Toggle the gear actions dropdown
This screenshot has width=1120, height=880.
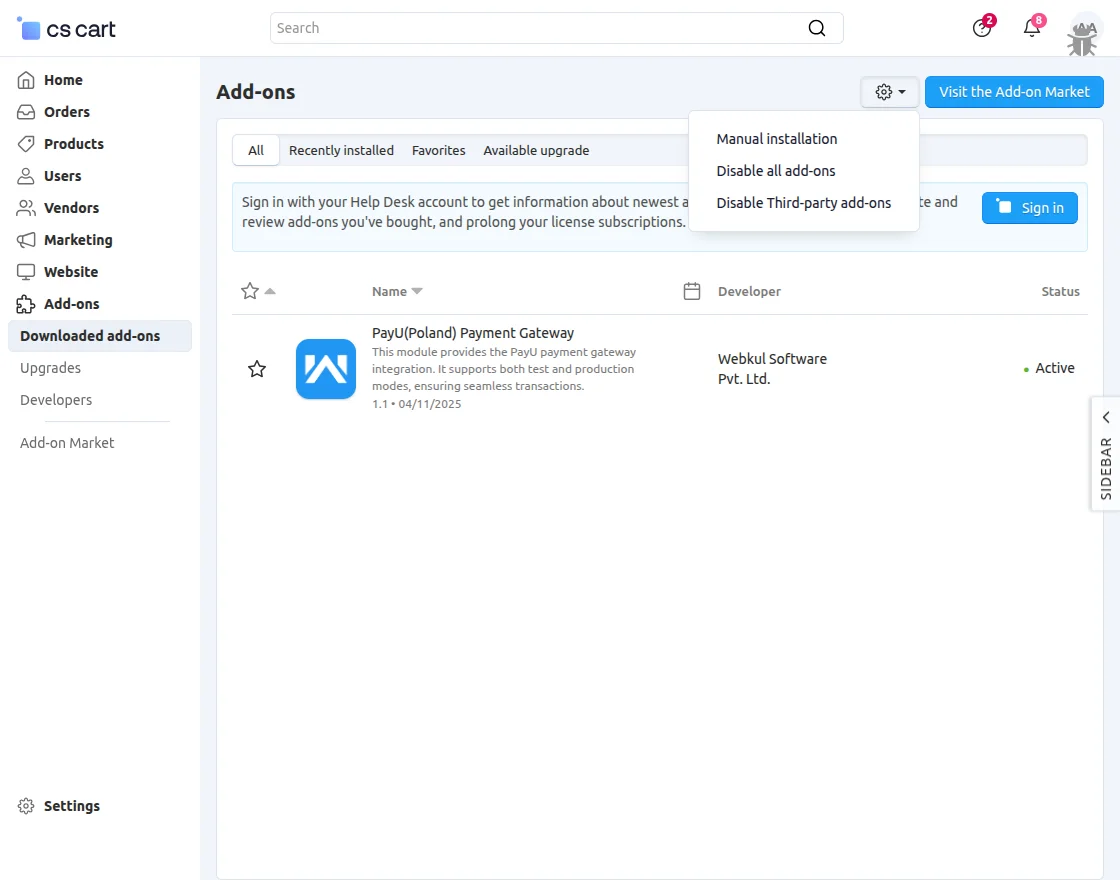[890, 92]
